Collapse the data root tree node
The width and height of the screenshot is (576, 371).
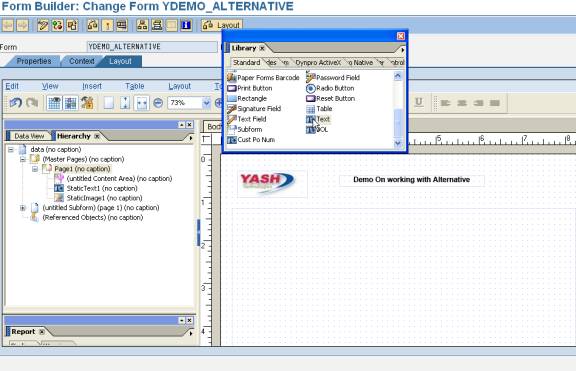pyautogui.click(x=11, y=150)
